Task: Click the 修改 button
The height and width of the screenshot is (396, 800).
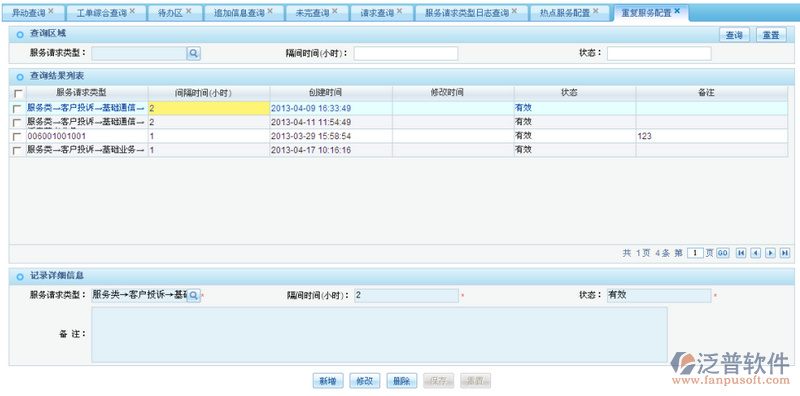Action: (364, 381)
